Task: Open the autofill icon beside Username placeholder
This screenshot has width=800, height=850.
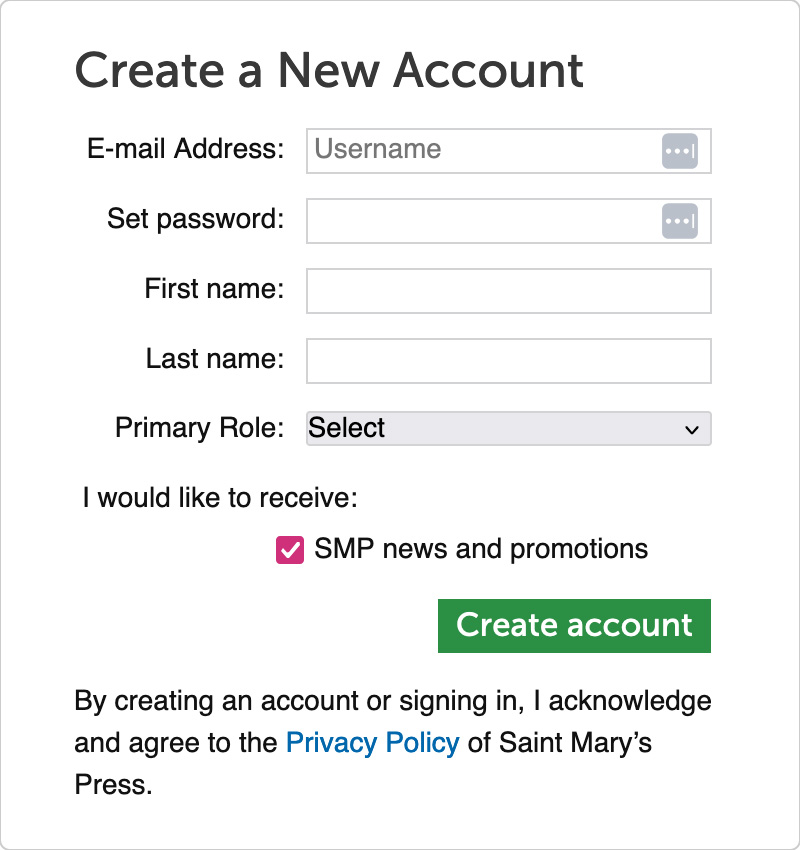Action: [680, 150]
